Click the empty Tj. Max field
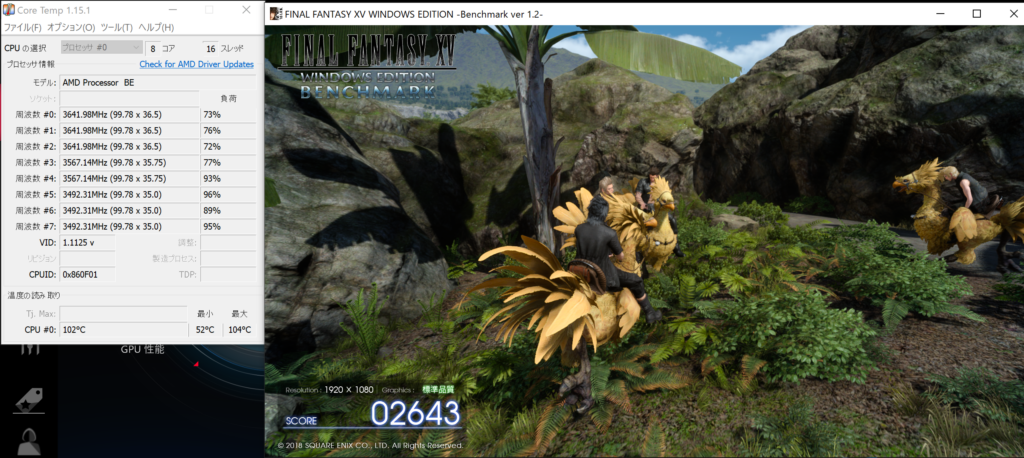 point(123,314)
